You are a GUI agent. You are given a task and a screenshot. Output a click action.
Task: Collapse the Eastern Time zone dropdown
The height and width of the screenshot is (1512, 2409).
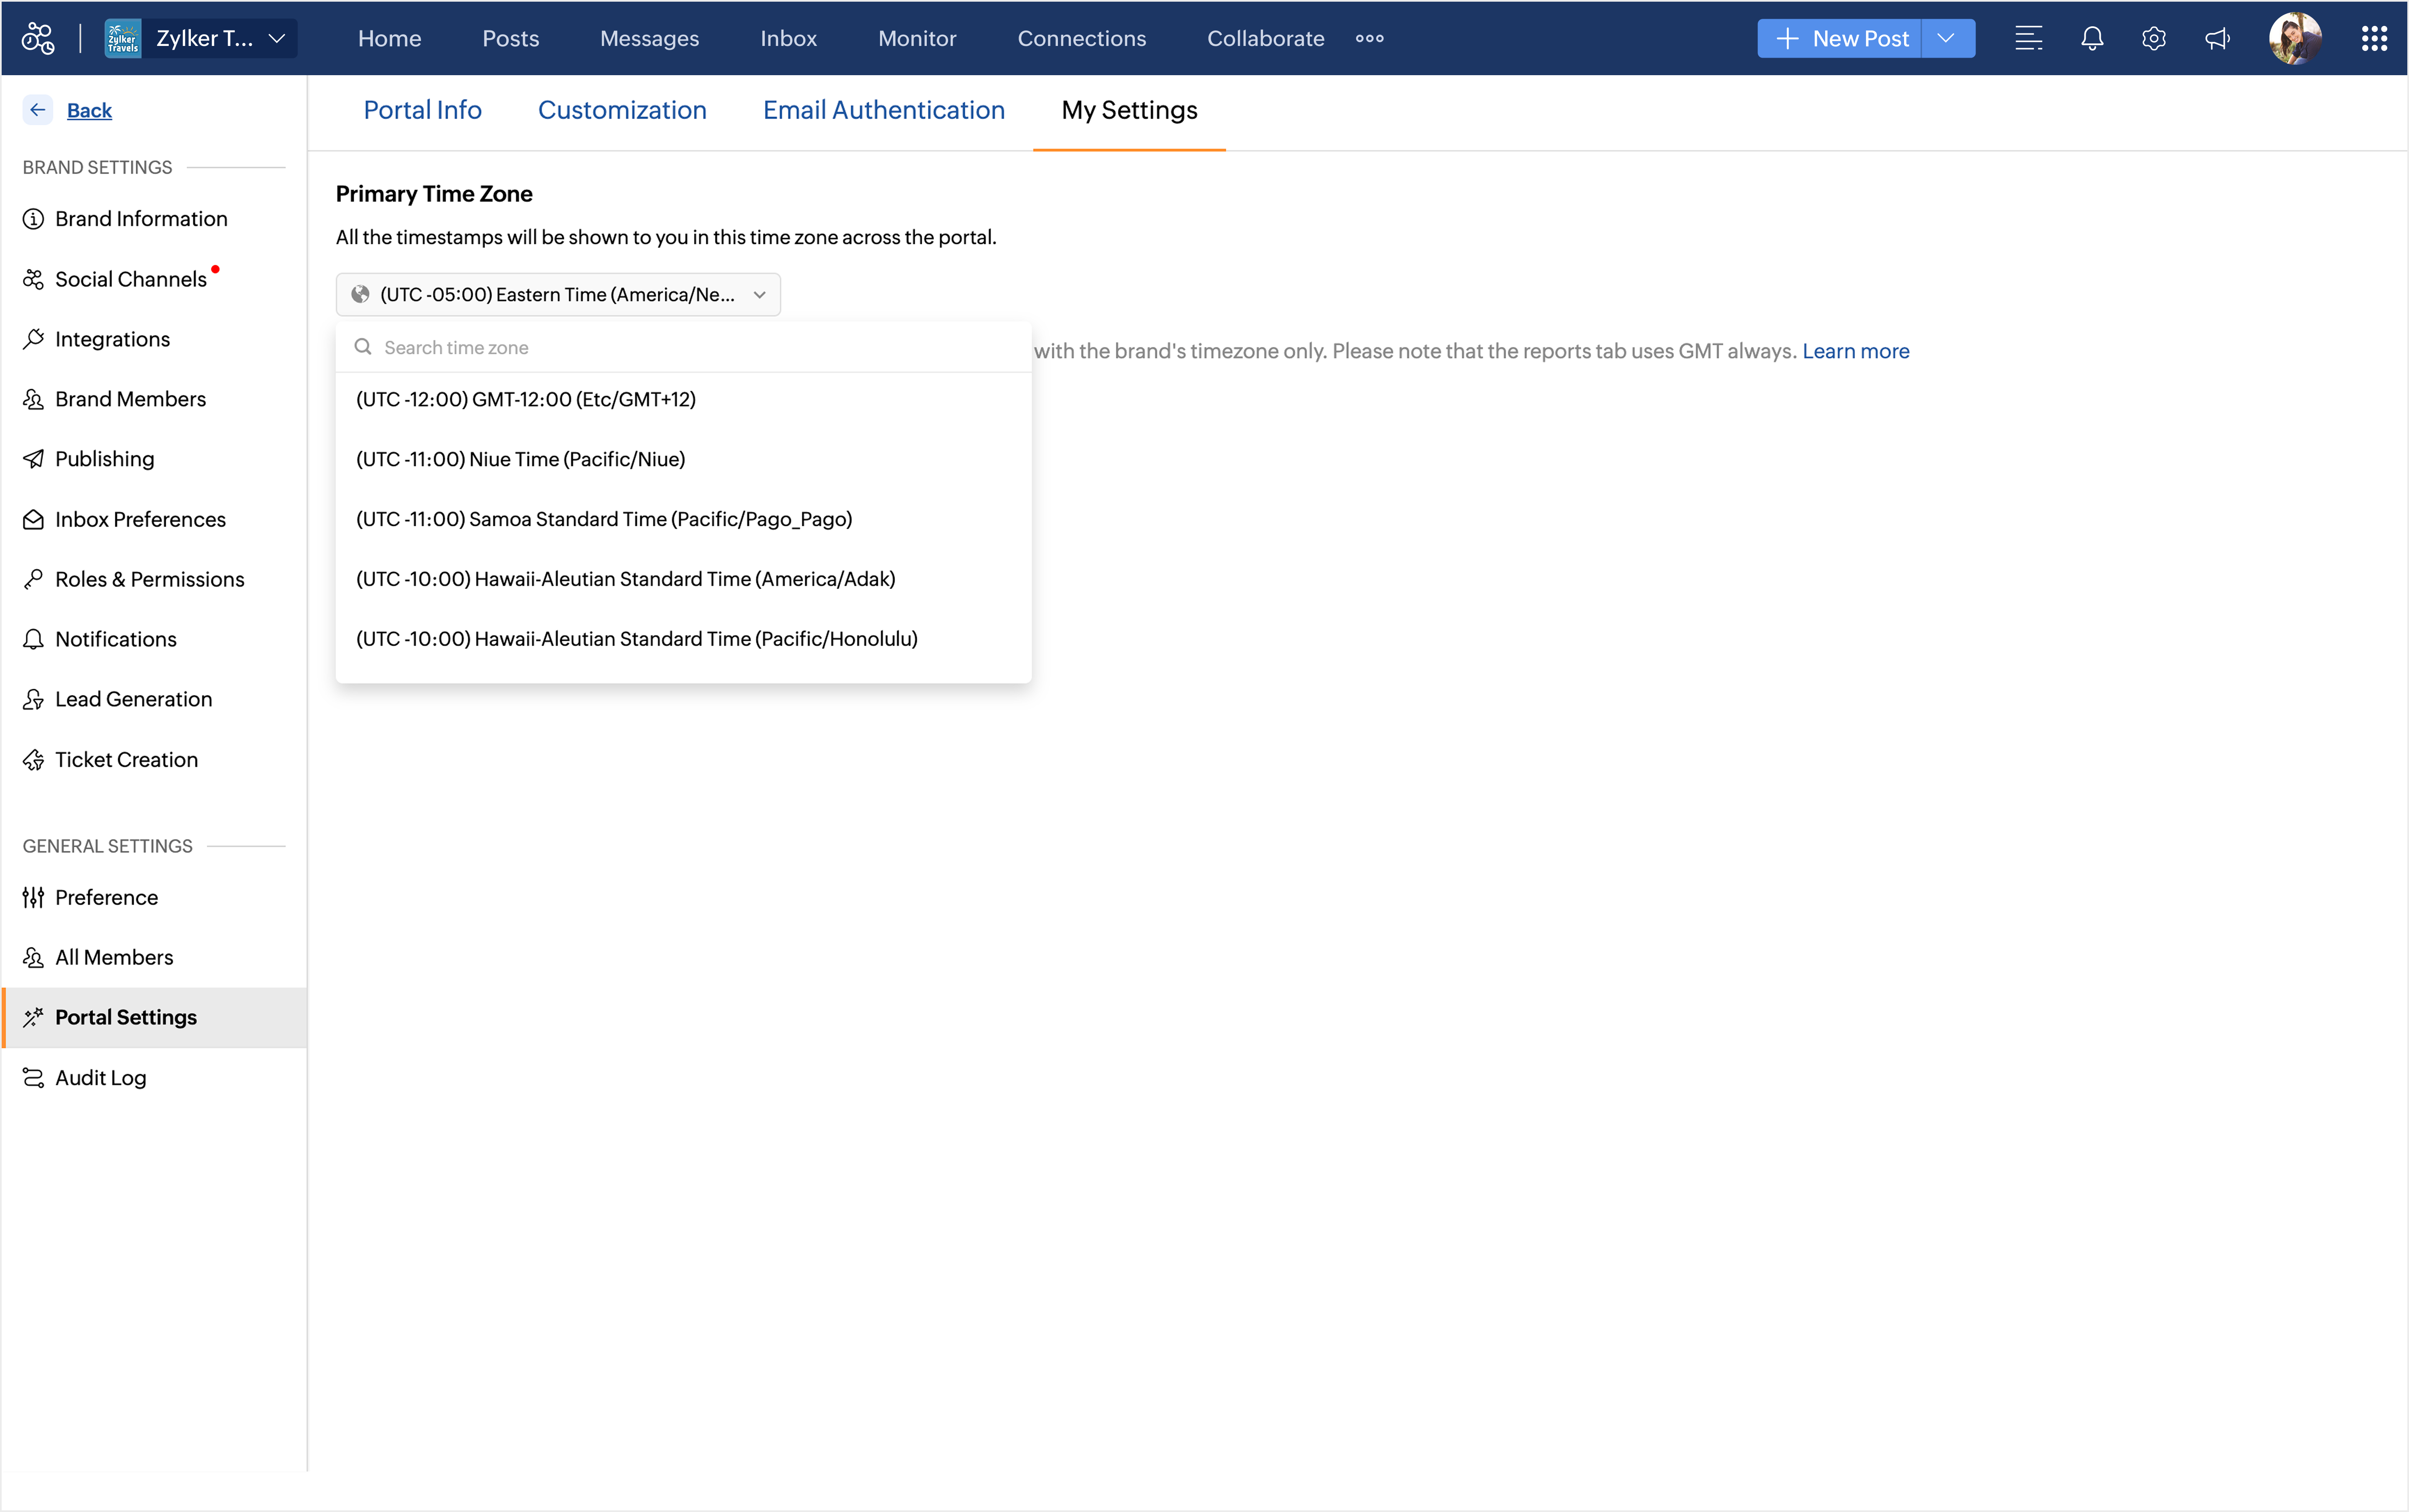tap(558, 294)
